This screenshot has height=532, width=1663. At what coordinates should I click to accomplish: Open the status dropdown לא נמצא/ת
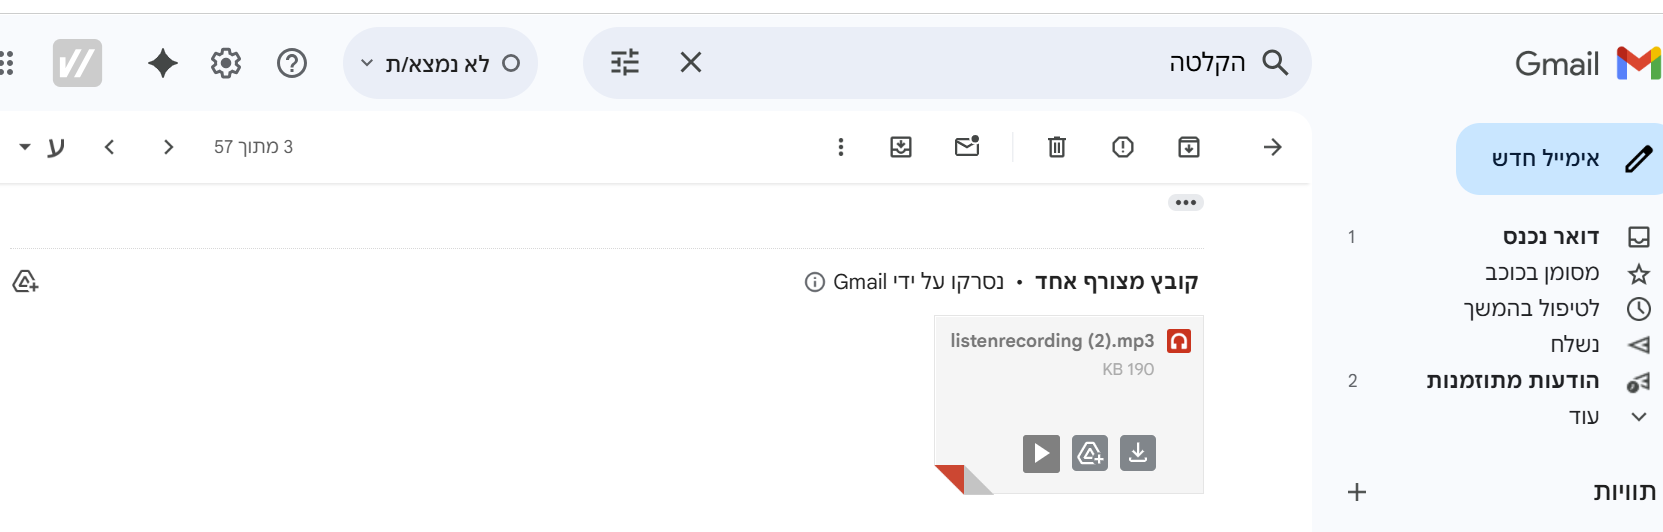click(440, 63)
